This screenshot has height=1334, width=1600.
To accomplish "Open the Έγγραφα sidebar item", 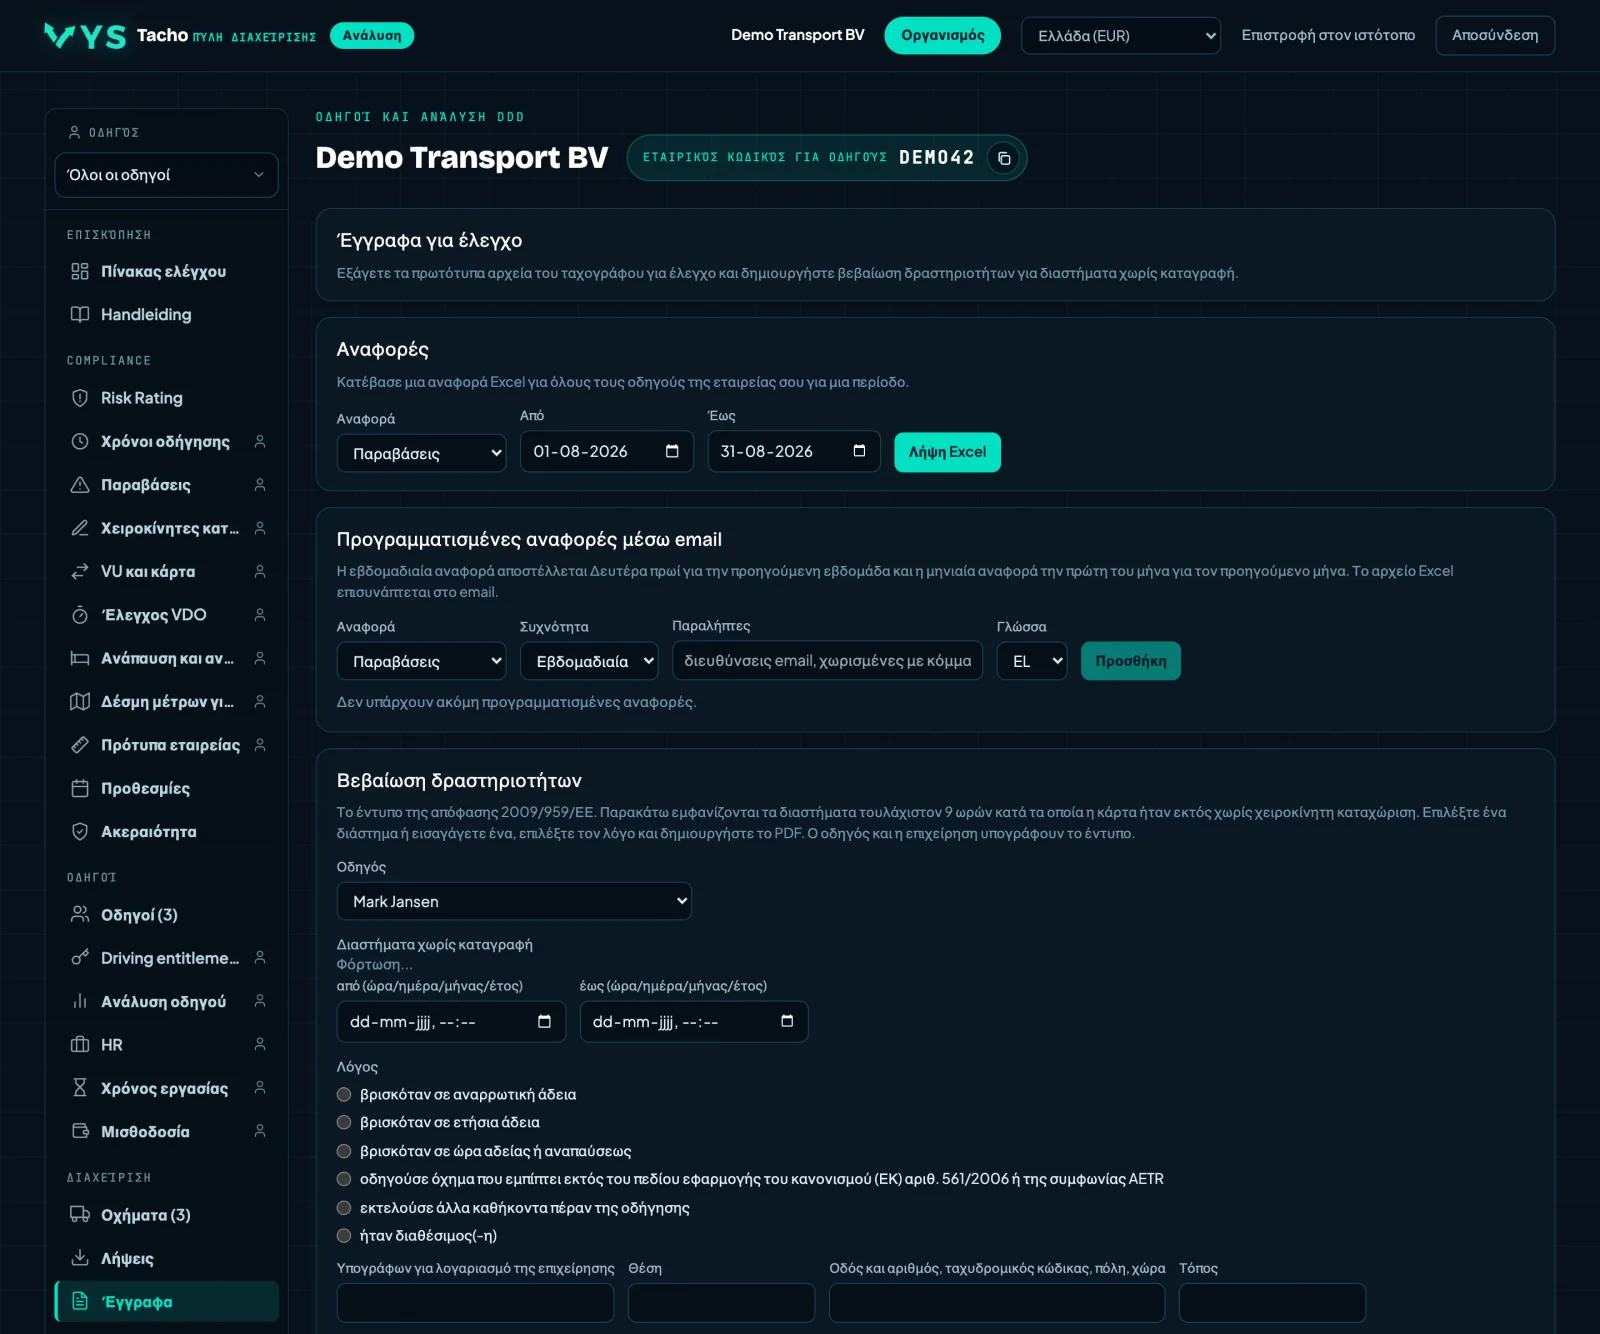I will click(x=166, y=1302).
